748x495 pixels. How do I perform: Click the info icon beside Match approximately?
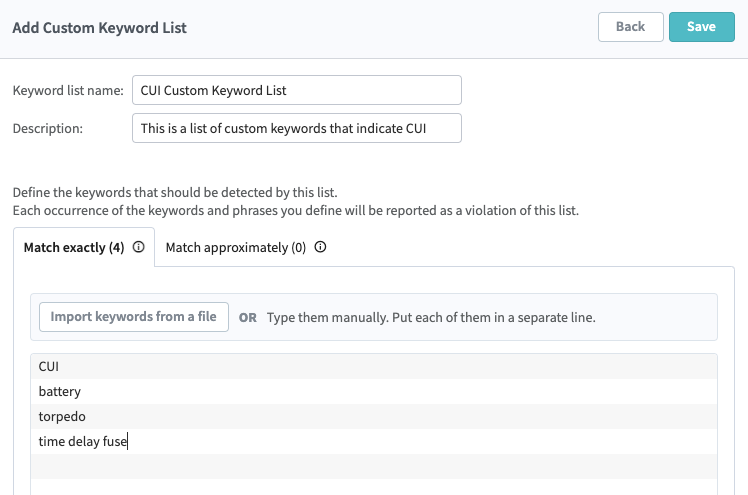pos(320,248)
